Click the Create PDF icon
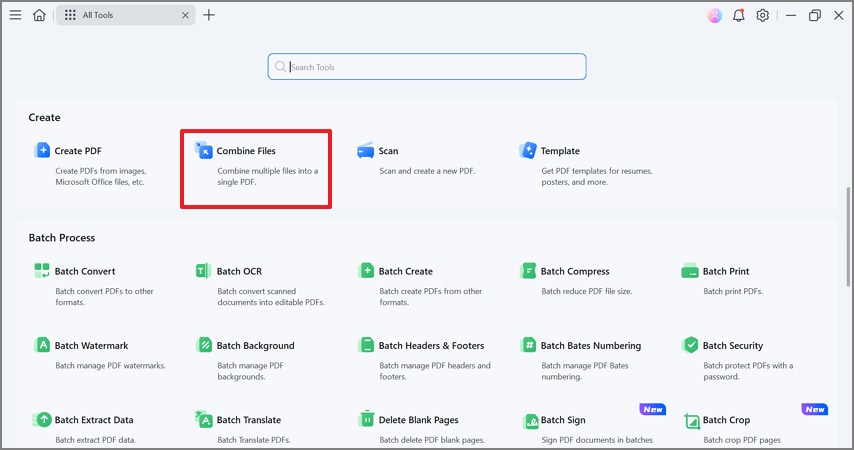The width and height of the screenshot is (854, 450). [42, 150]
